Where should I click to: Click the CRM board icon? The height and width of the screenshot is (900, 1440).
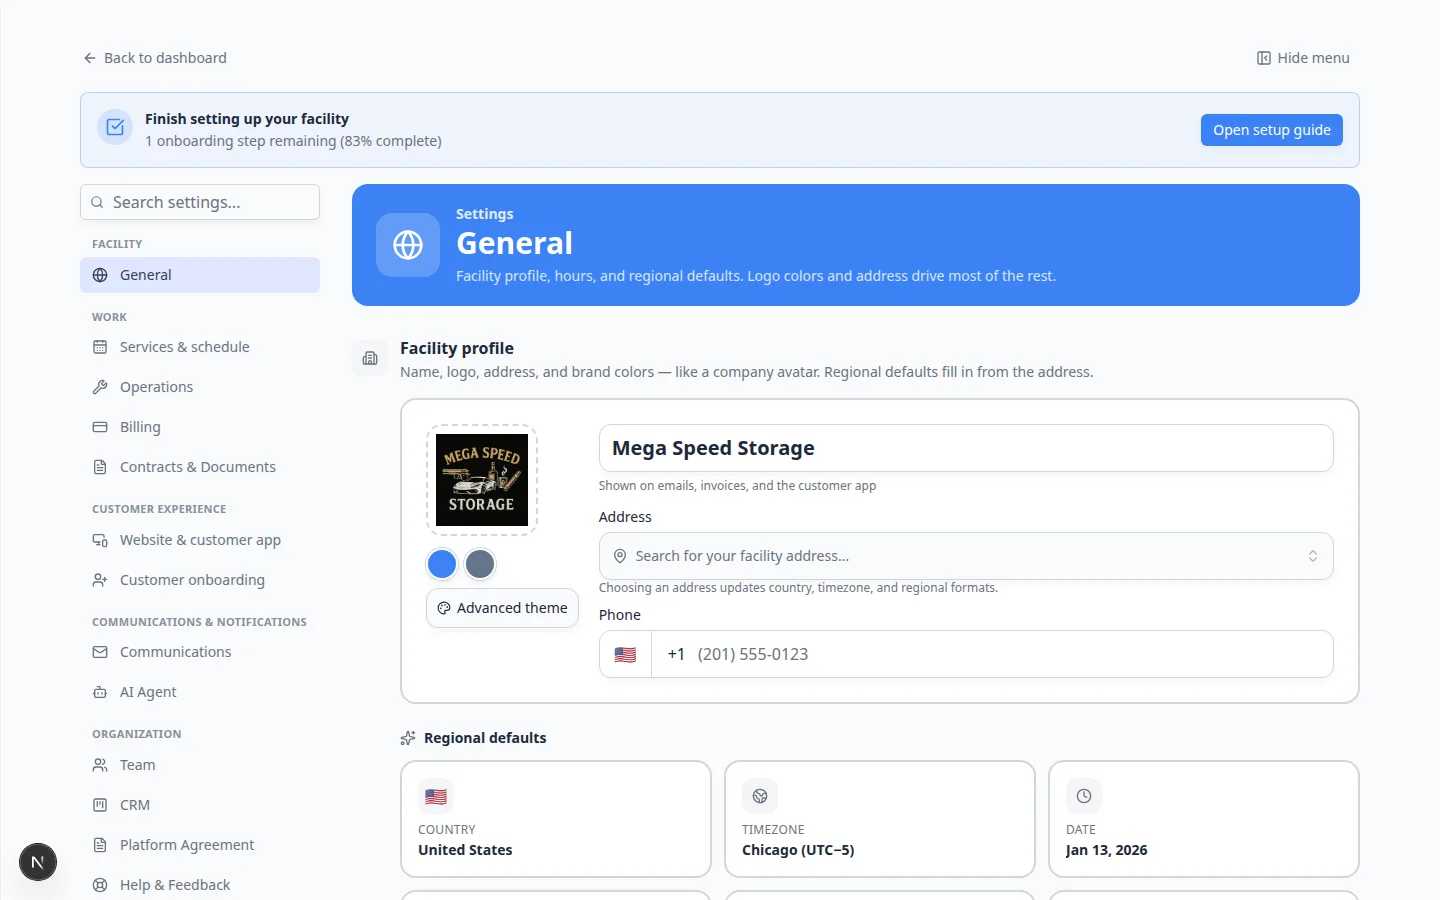(100, 805)
